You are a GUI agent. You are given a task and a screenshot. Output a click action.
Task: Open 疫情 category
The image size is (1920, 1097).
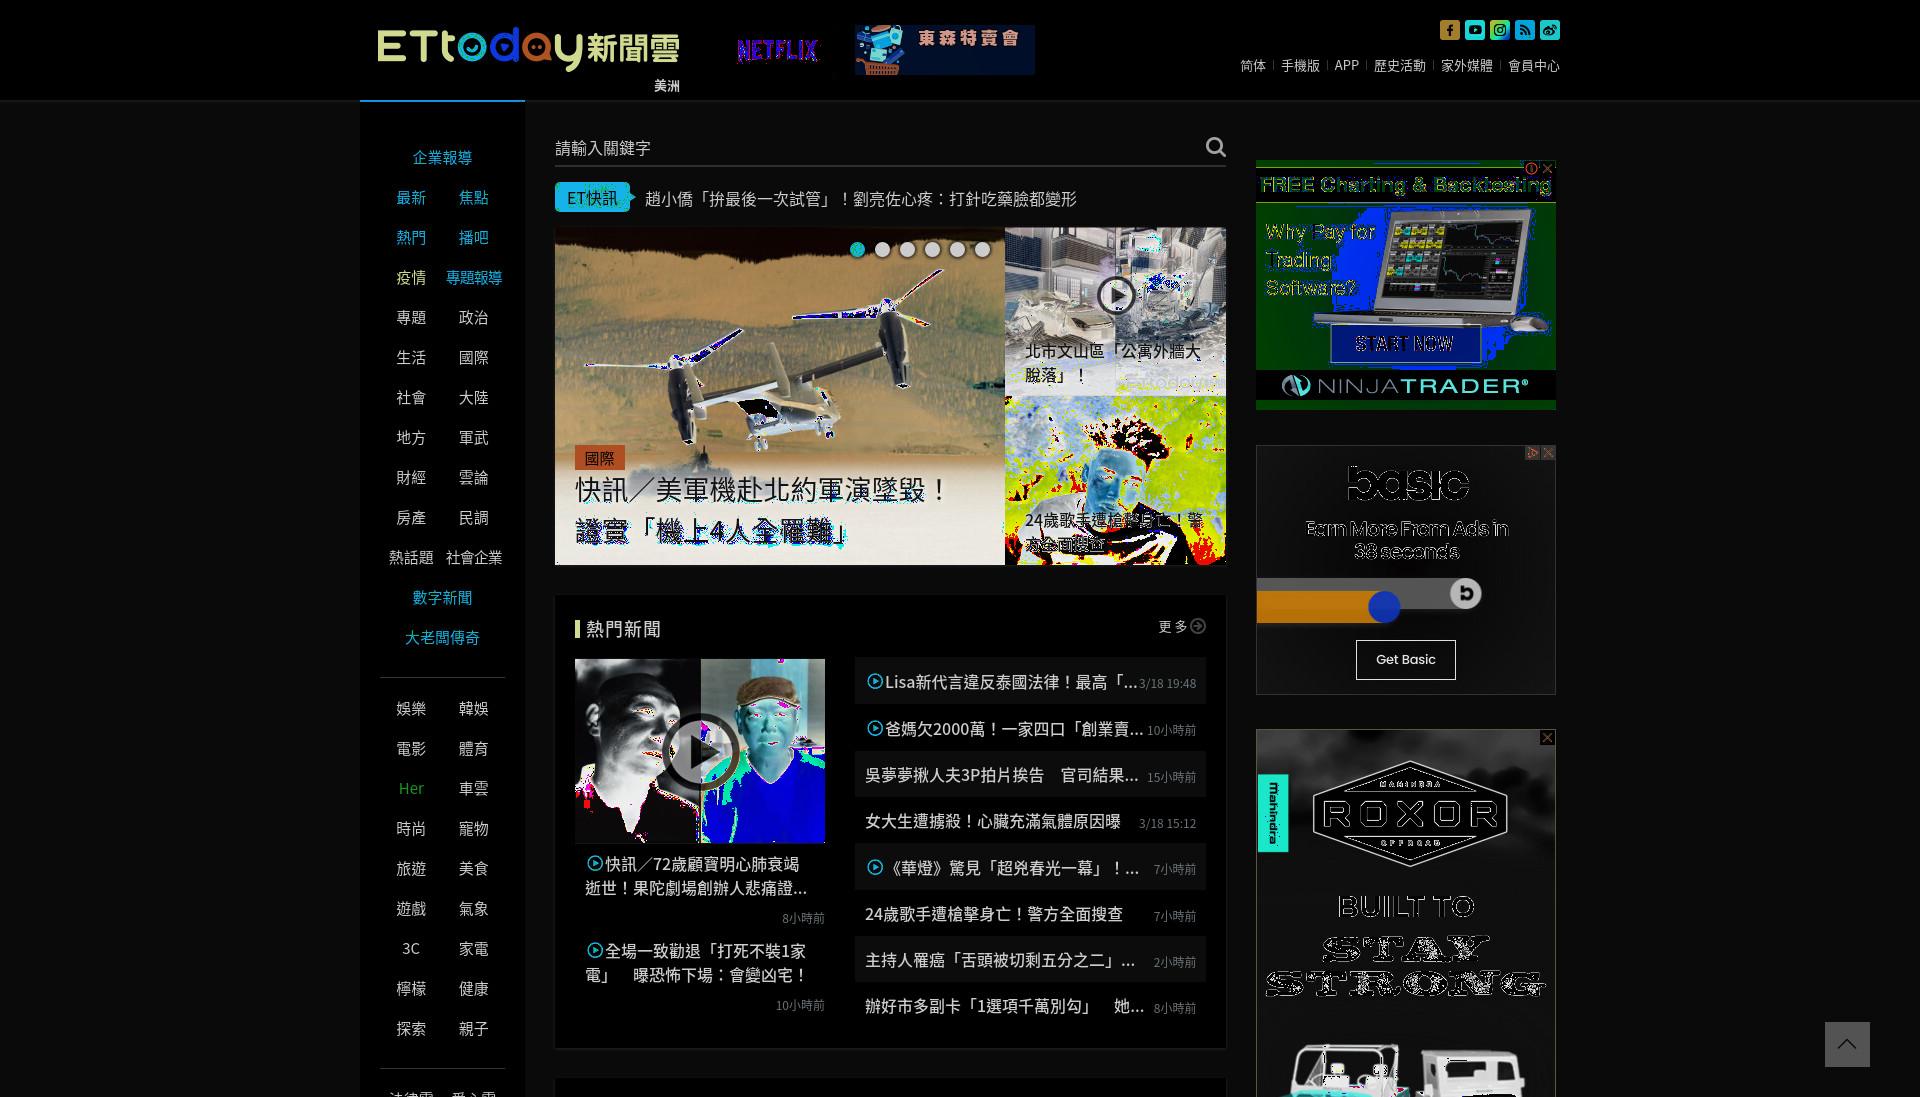pos(411,278)
